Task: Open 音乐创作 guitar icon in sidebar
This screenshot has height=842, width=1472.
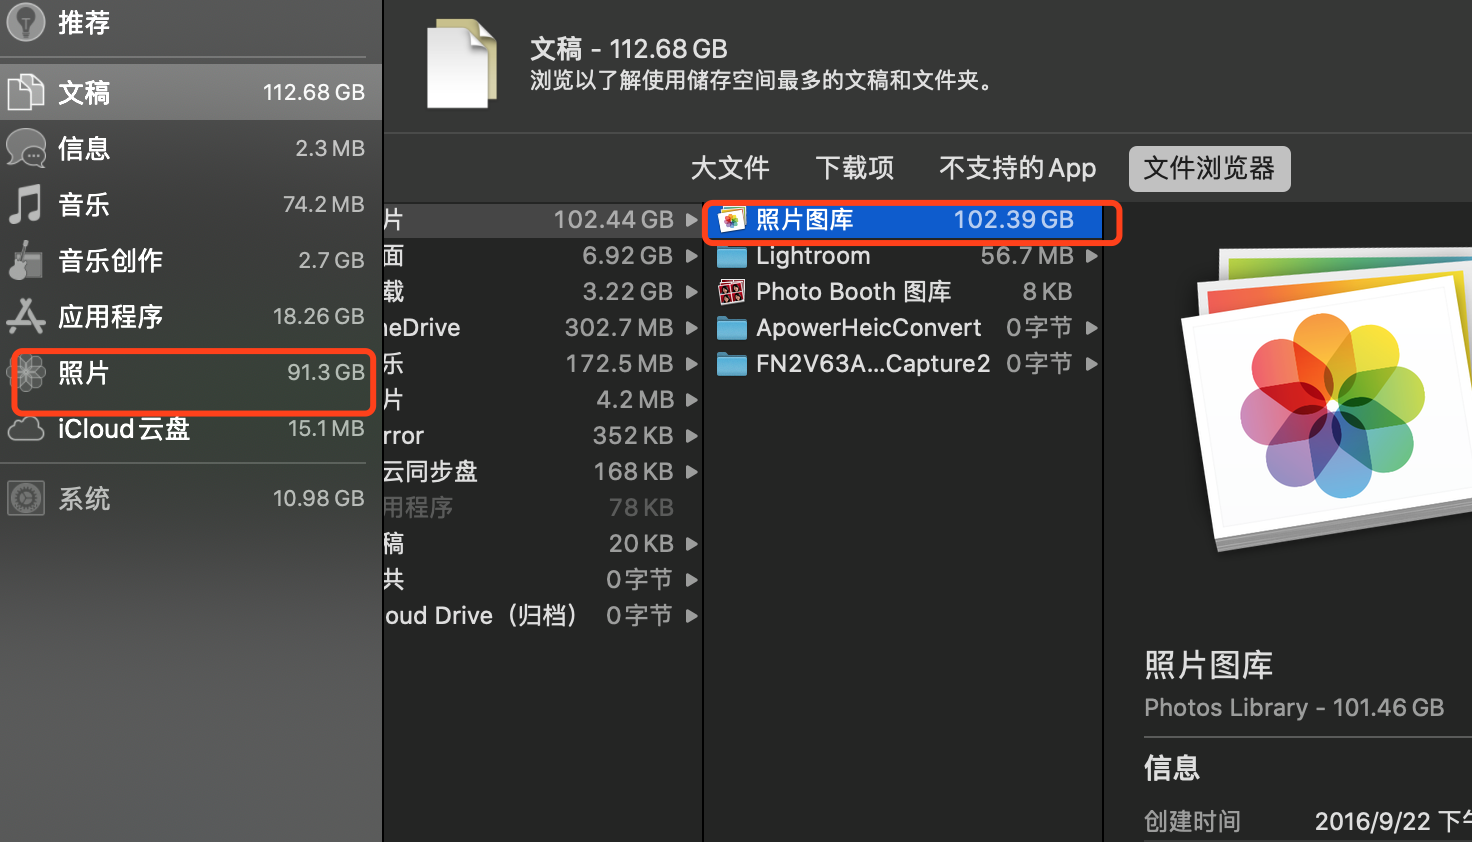Action: point(26,260)
